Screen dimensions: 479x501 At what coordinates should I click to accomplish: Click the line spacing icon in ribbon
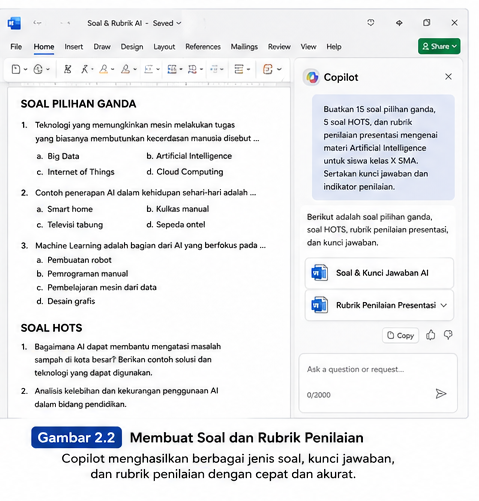click(239, 69)
